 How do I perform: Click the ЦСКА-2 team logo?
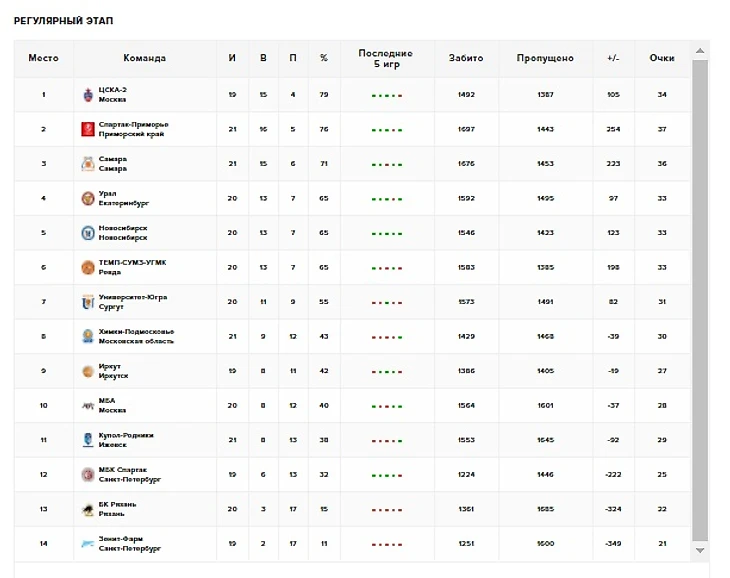88,95
